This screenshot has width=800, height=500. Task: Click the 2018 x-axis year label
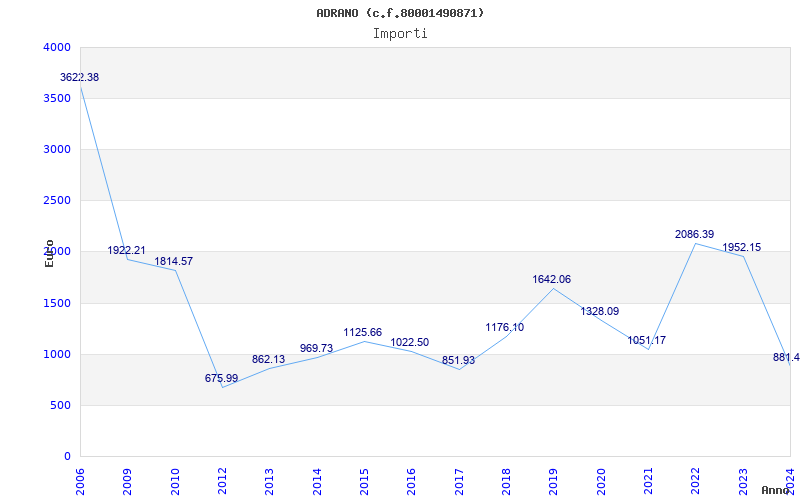point(506,482)
